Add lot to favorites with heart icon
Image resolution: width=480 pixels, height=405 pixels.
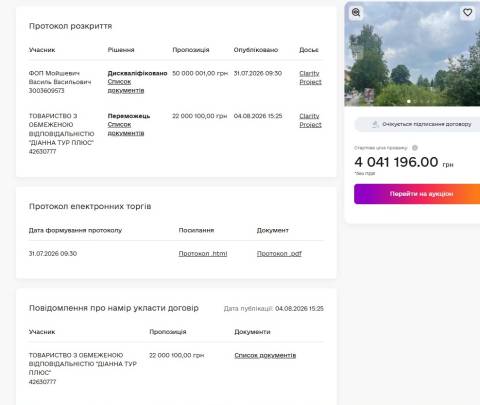pos(468,12)
